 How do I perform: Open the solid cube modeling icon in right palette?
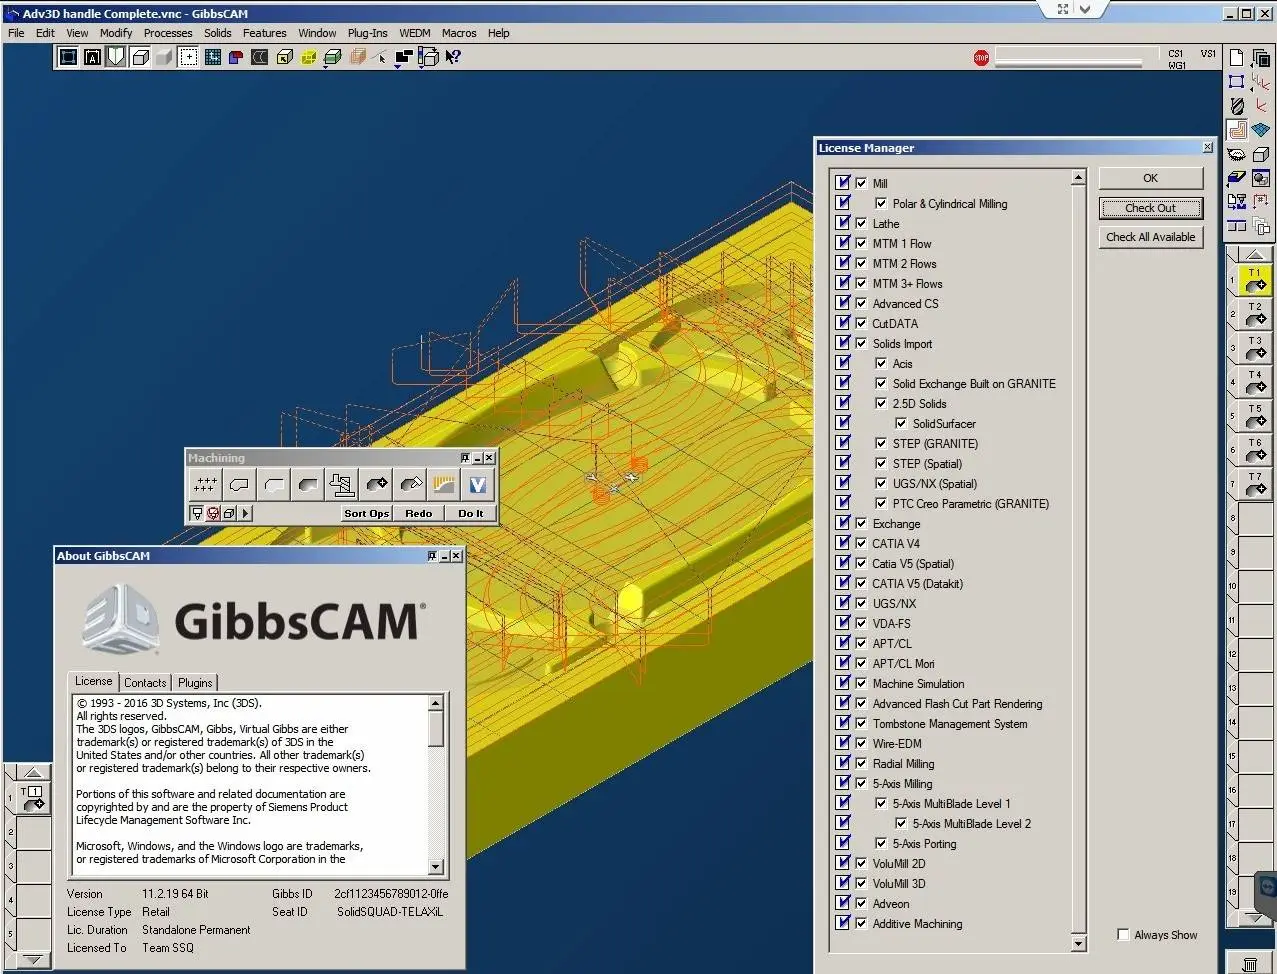pos(1260,154)
